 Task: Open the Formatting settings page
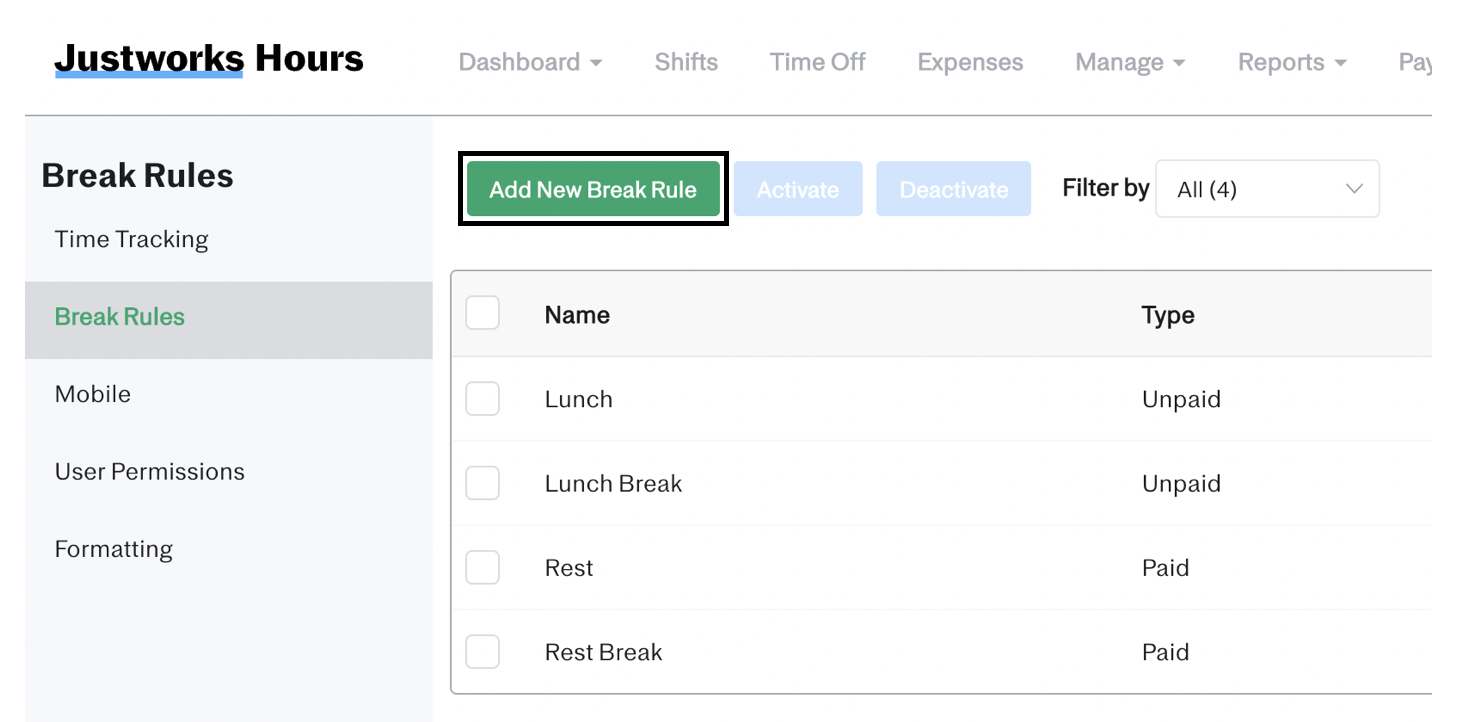[x=113, y=548]
